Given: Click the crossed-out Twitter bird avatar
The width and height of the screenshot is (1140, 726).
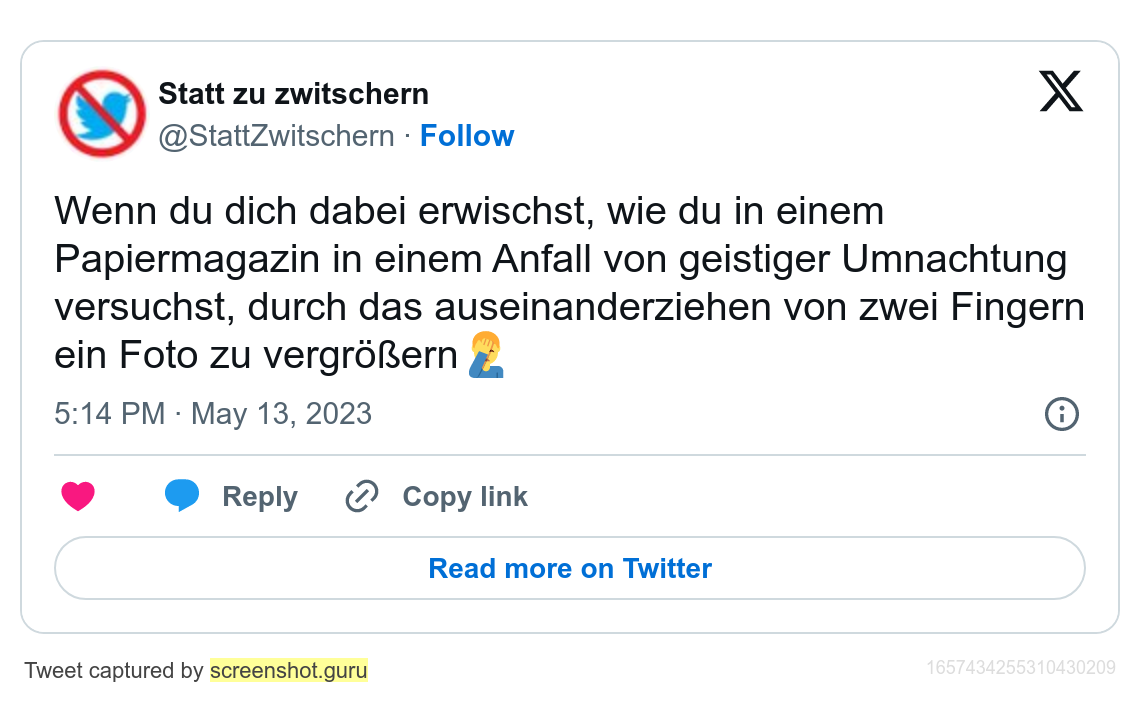Looking at the screenshot, I should [102, 114].
